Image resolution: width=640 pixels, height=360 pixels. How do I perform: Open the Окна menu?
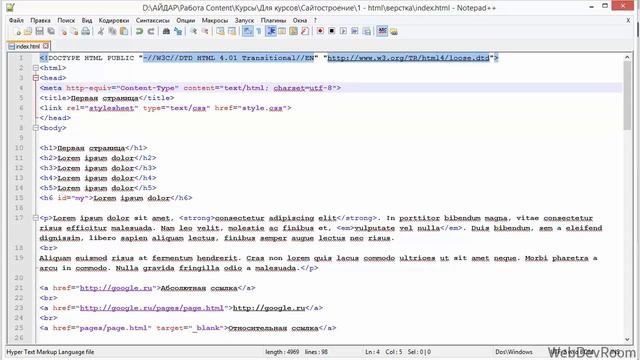point(300,20)
